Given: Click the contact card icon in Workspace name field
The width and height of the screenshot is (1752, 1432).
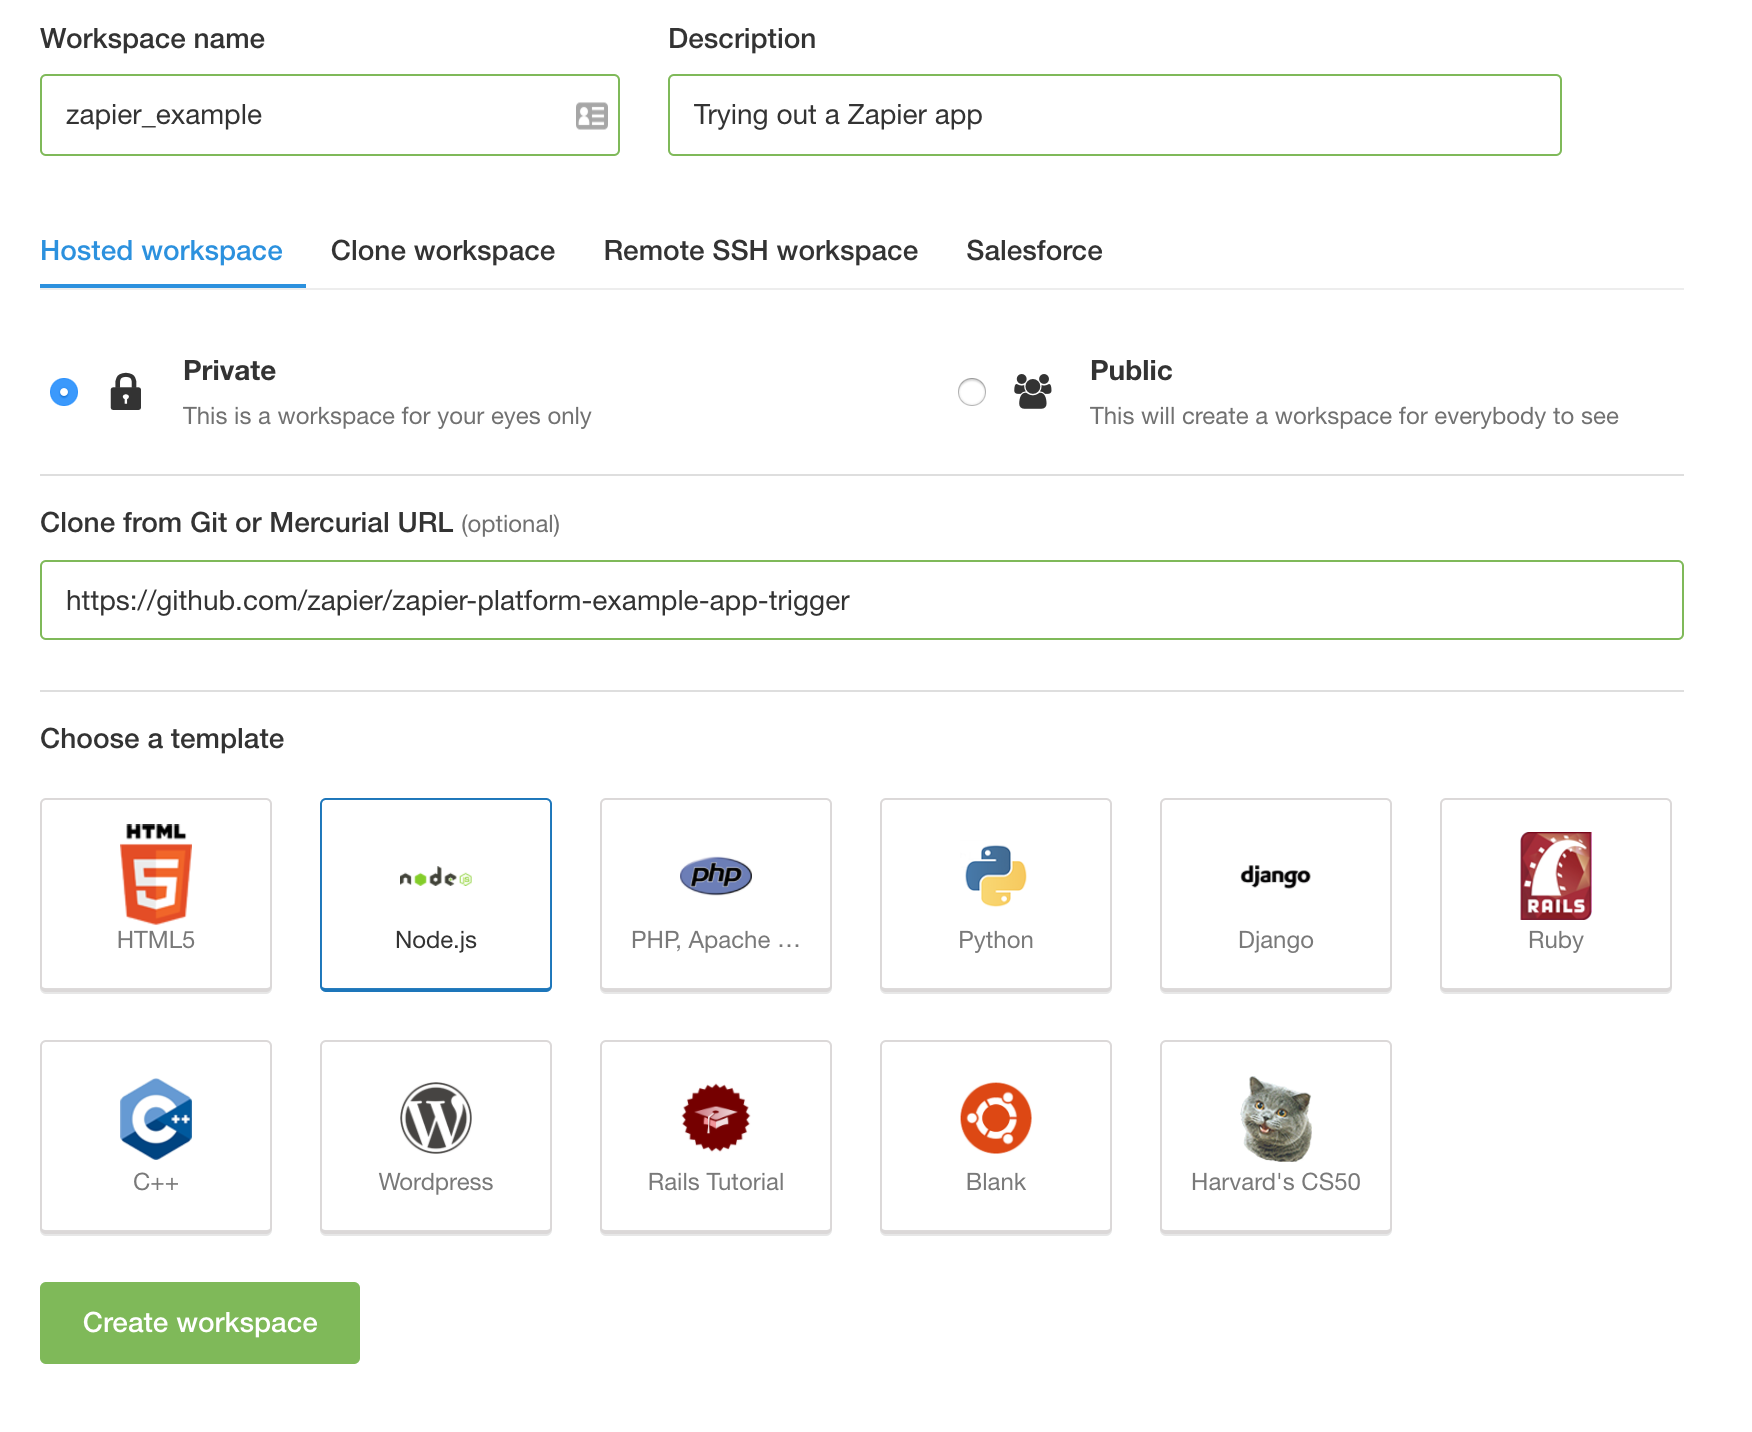Looking at the screenshot, I should (x=591, y=116).
